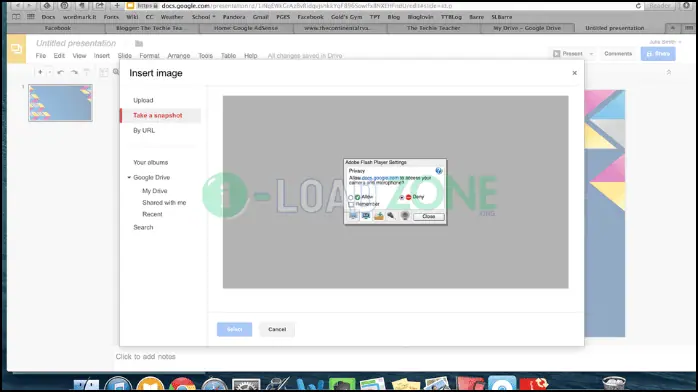Open the Present options dropdown arrow
Screen dimensions: 698x392
click(591, 54)
